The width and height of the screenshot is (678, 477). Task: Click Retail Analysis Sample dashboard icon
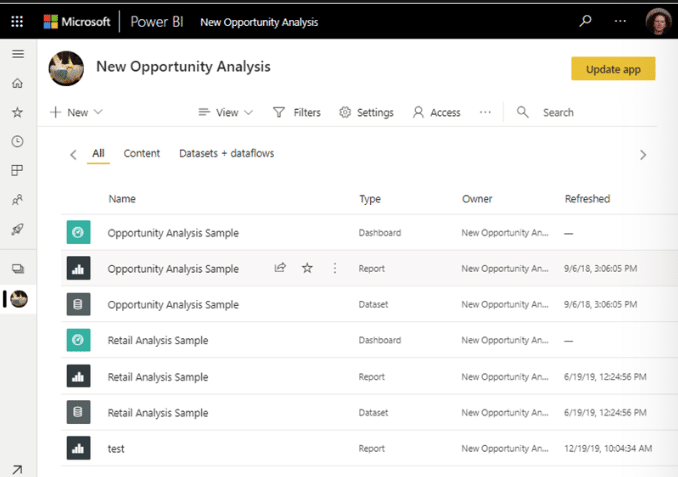point(78,340)
